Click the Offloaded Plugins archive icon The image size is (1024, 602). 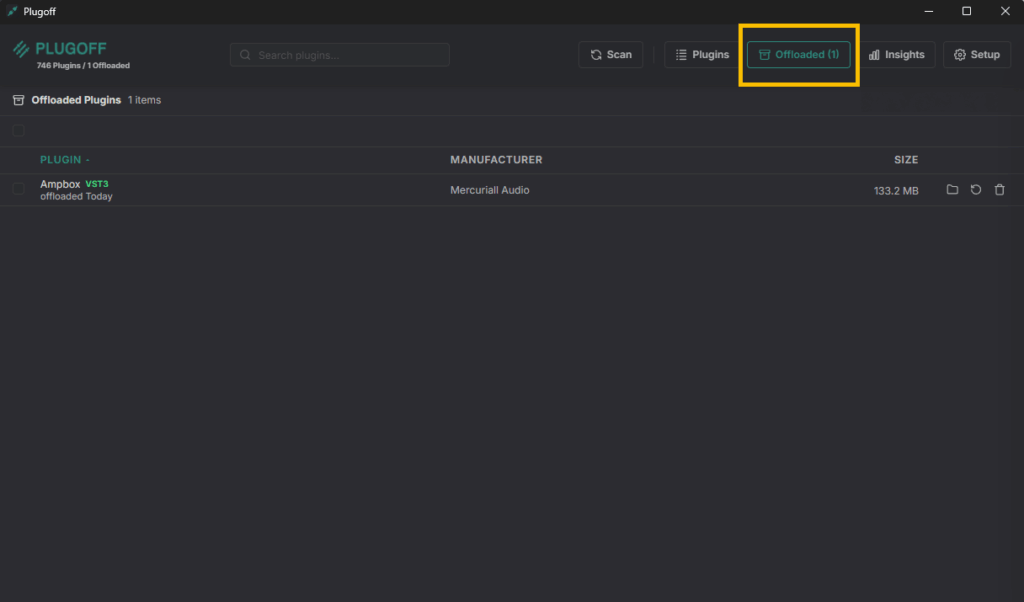coord(18,100)
